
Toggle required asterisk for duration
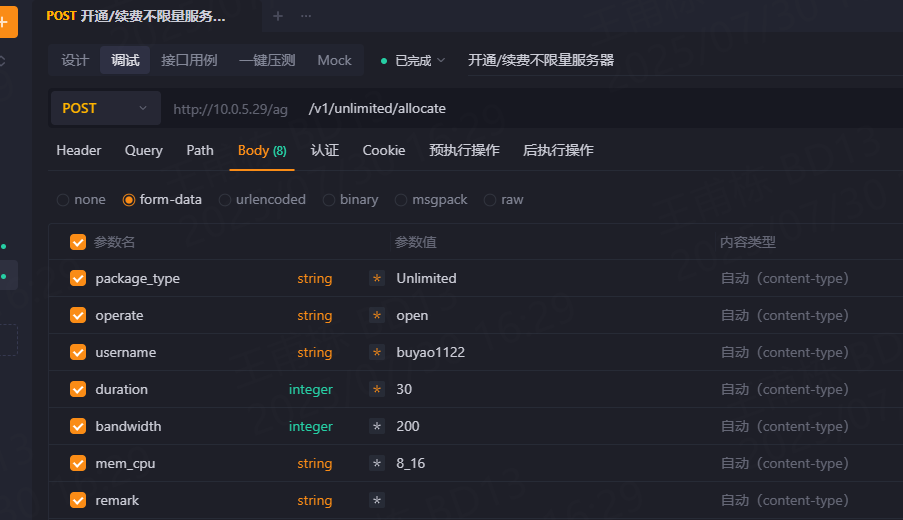[377, 389]
